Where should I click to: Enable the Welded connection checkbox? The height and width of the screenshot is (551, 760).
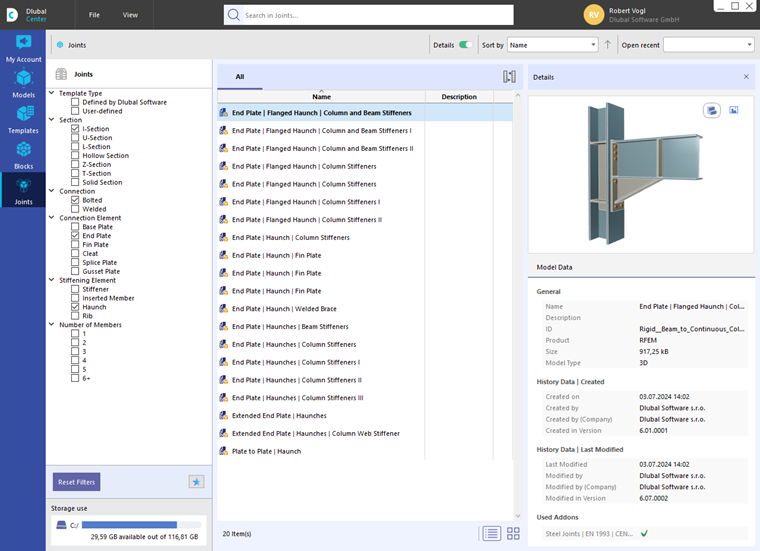pos(75,209)
